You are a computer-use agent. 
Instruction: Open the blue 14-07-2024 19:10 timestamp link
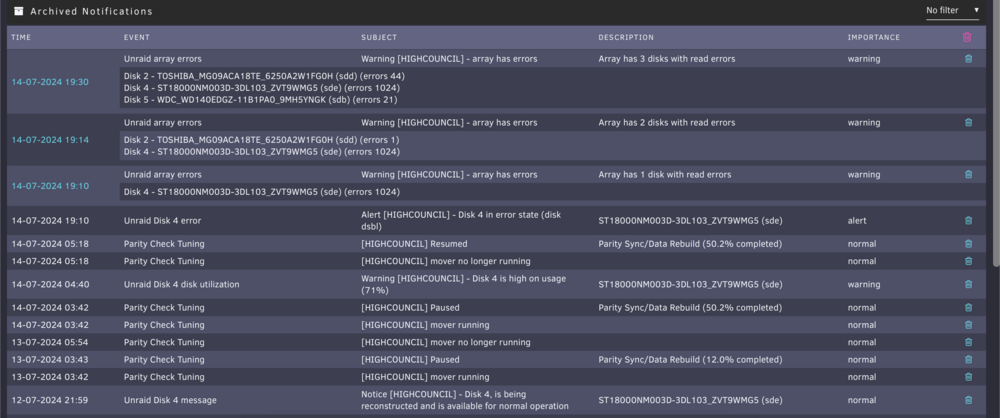50,186
